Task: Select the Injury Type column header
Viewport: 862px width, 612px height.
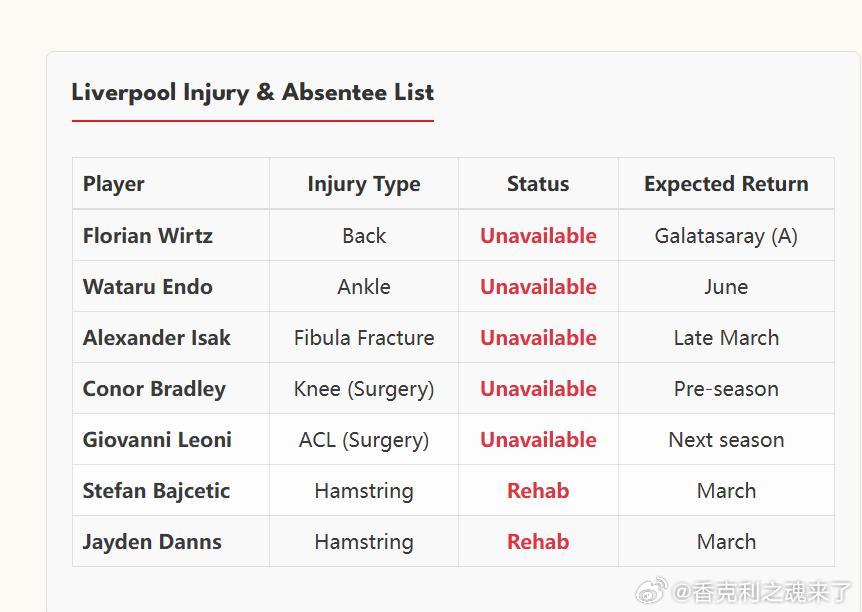Action: pyautogui.click(x=364, y=184)
